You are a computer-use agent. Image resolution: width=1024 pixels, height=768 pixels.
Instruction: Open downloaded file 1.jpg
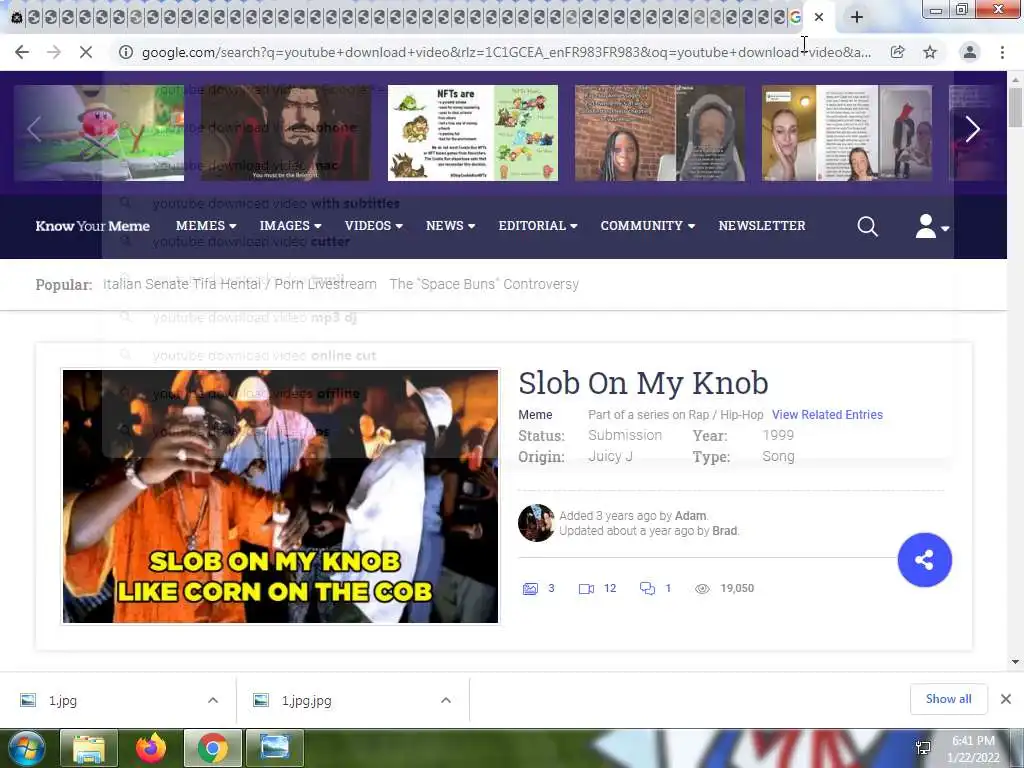coord(63,701)
